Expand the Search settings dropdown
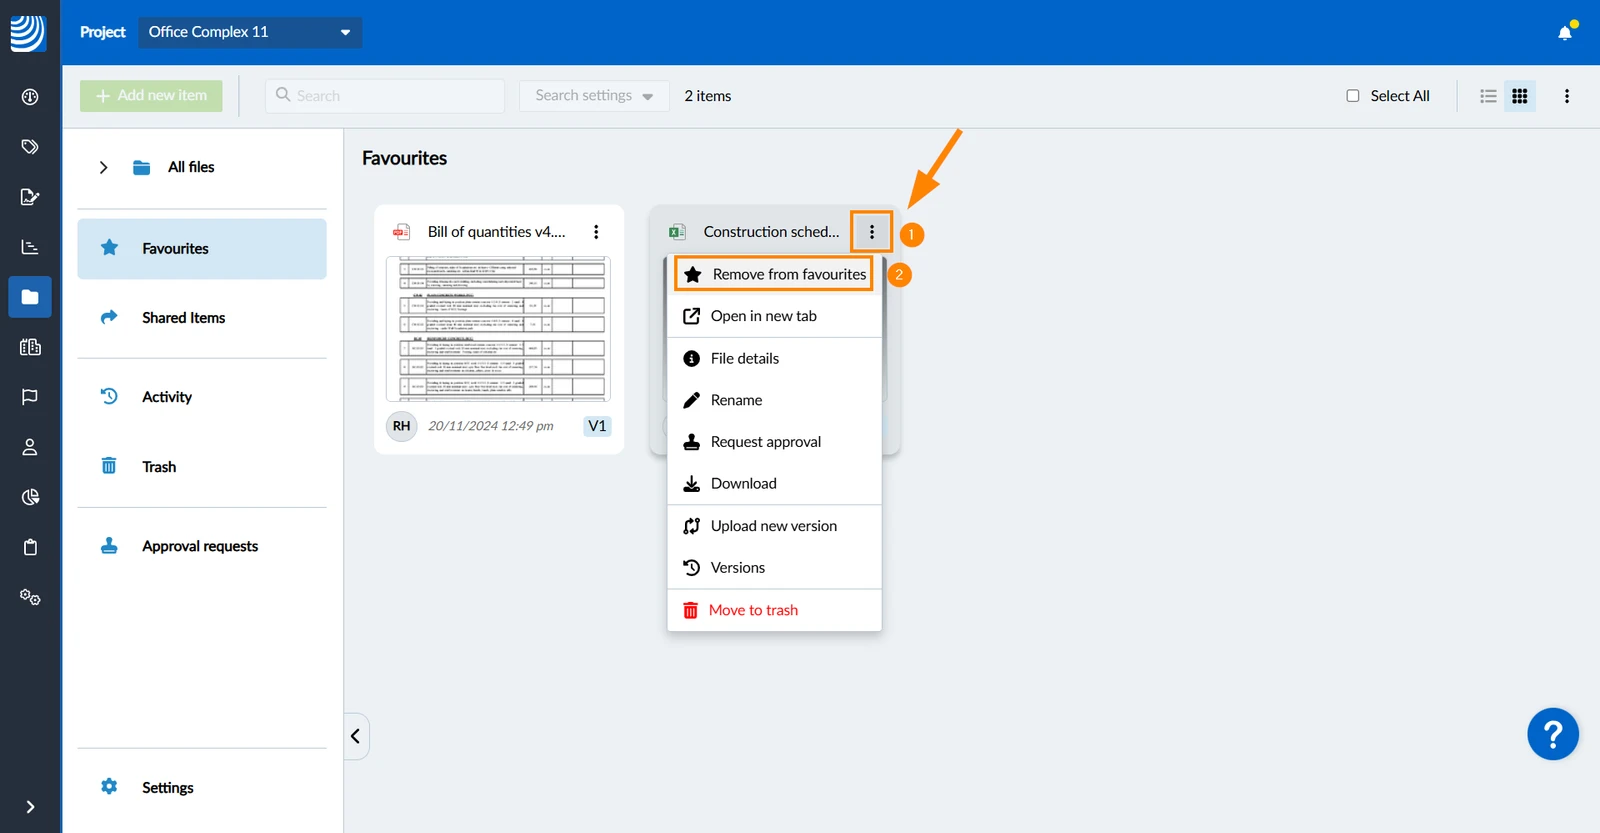The height and width of the screenshot is (833, 1600). click(x=594, y=96)
